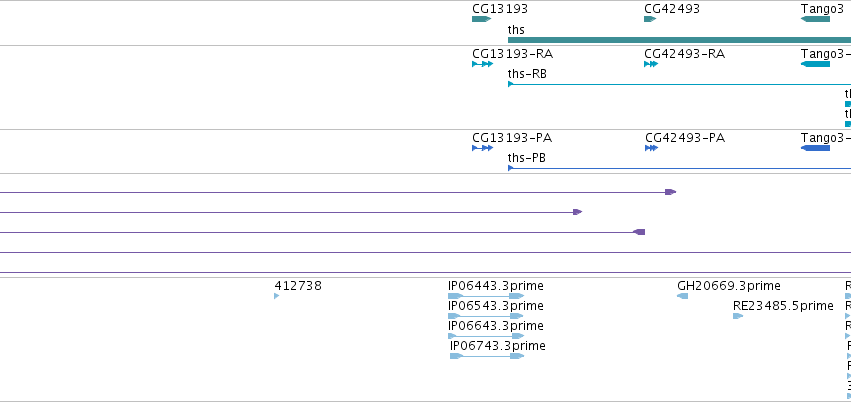851x402 pixels.
Task: Click the CG42493-PA protein glyph
Action: [651, 148]
